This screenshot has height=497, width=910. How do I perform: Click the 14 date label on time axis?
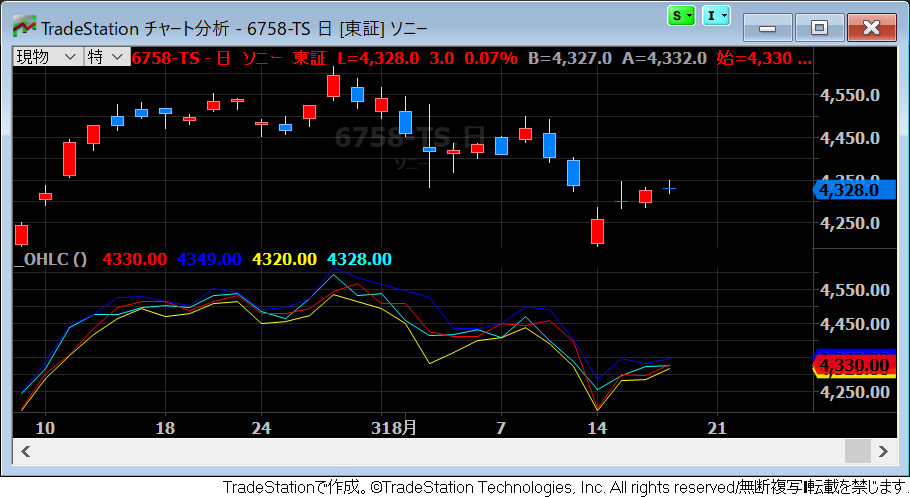pyautogui.click(x=597, y=428)
